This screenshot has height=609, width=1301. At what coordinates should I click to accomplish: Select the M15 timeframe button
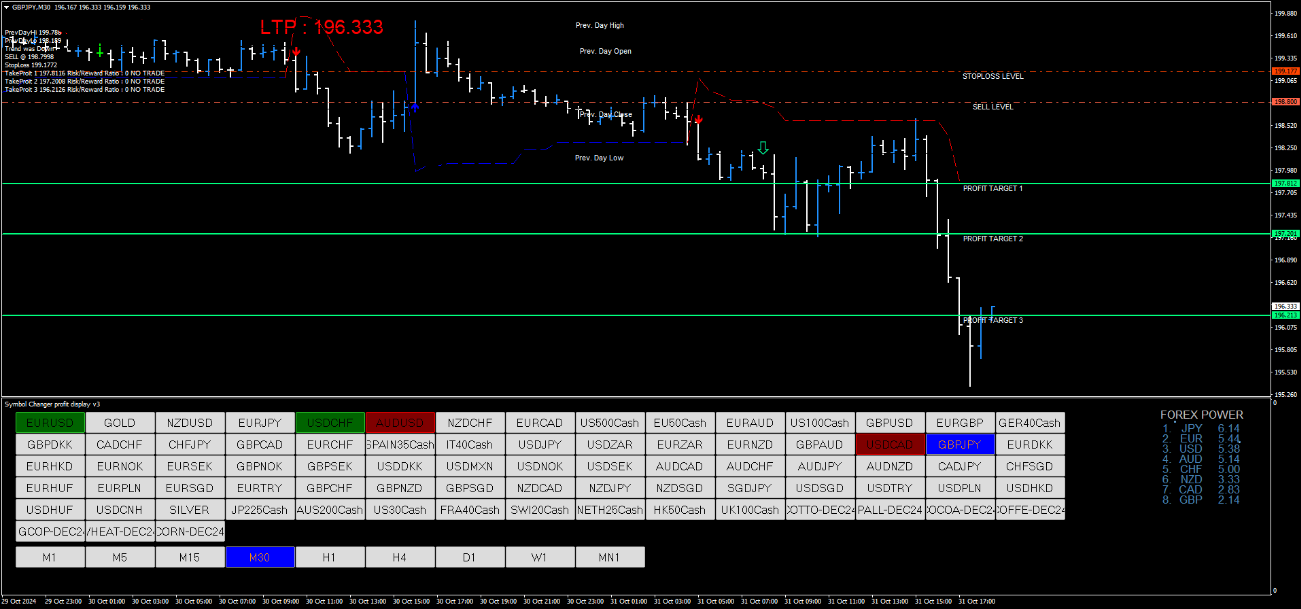[x=190, y=557]
